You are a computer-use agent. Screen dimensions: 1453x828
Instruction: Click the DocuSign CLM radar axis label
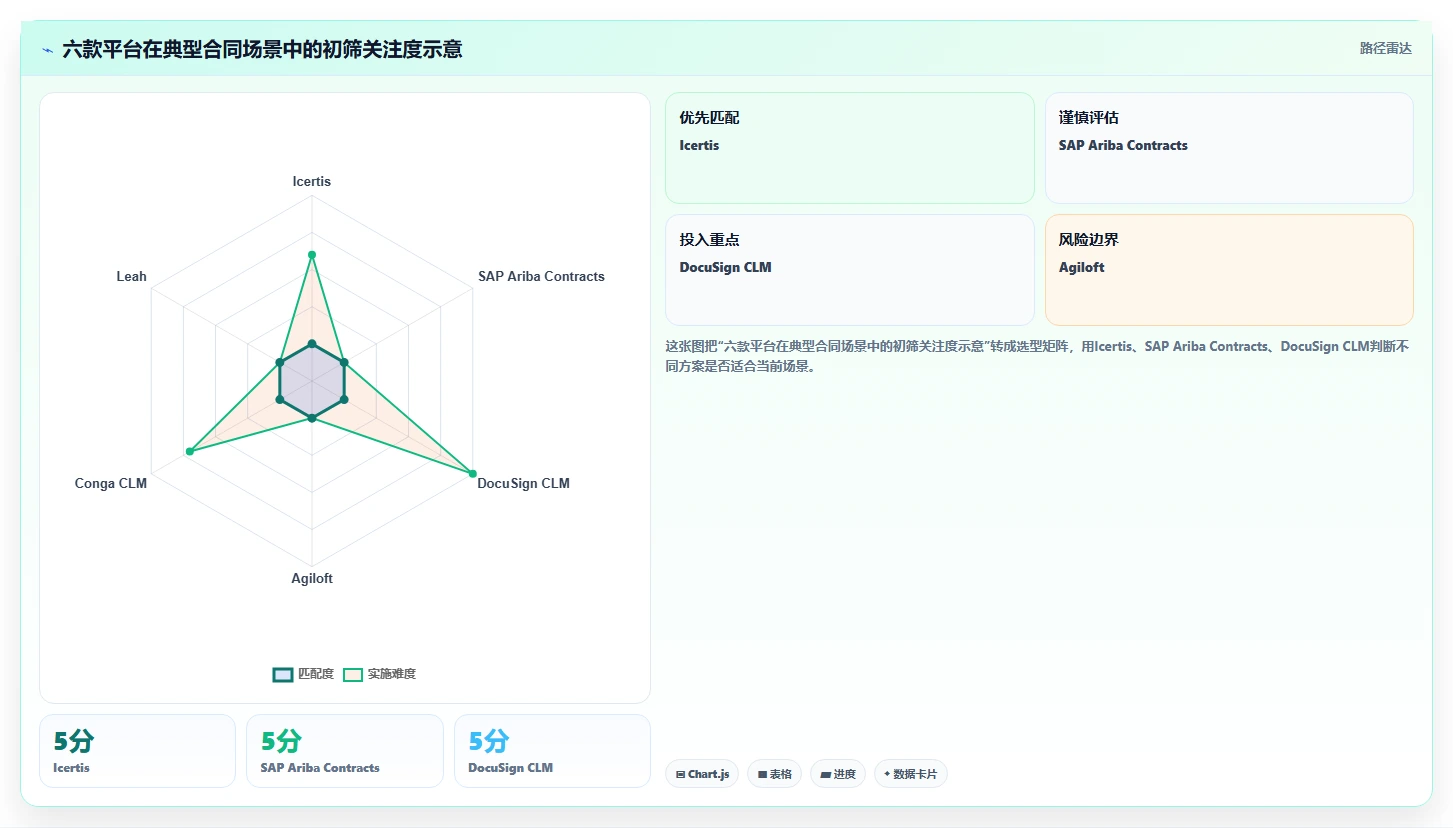523,483
